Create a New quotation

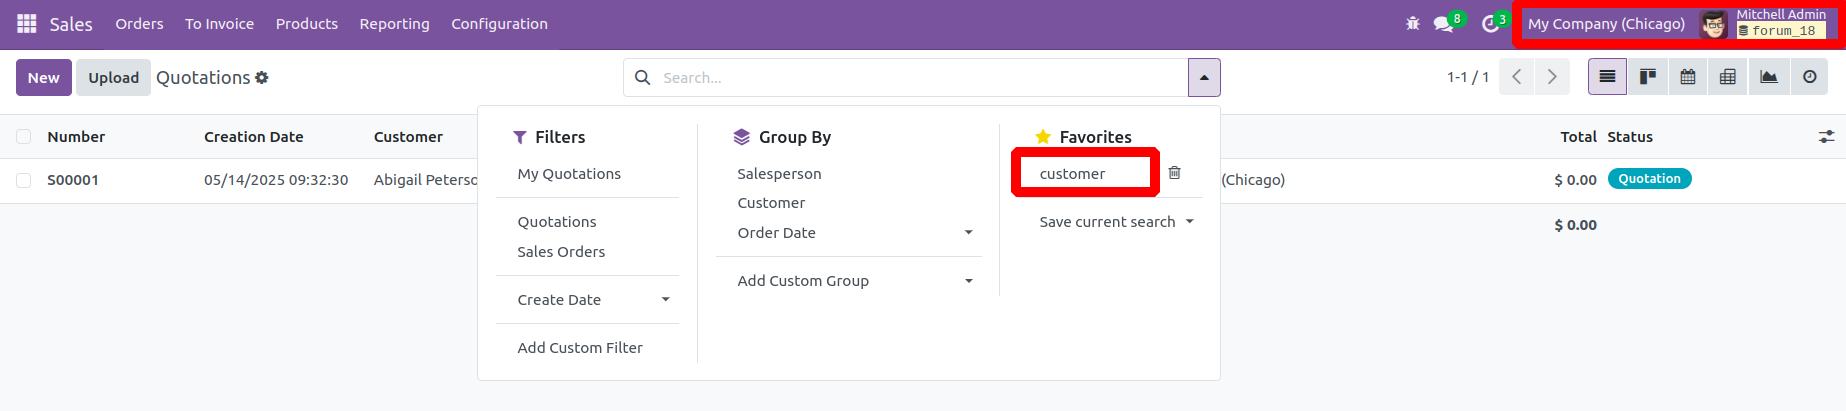44,77
